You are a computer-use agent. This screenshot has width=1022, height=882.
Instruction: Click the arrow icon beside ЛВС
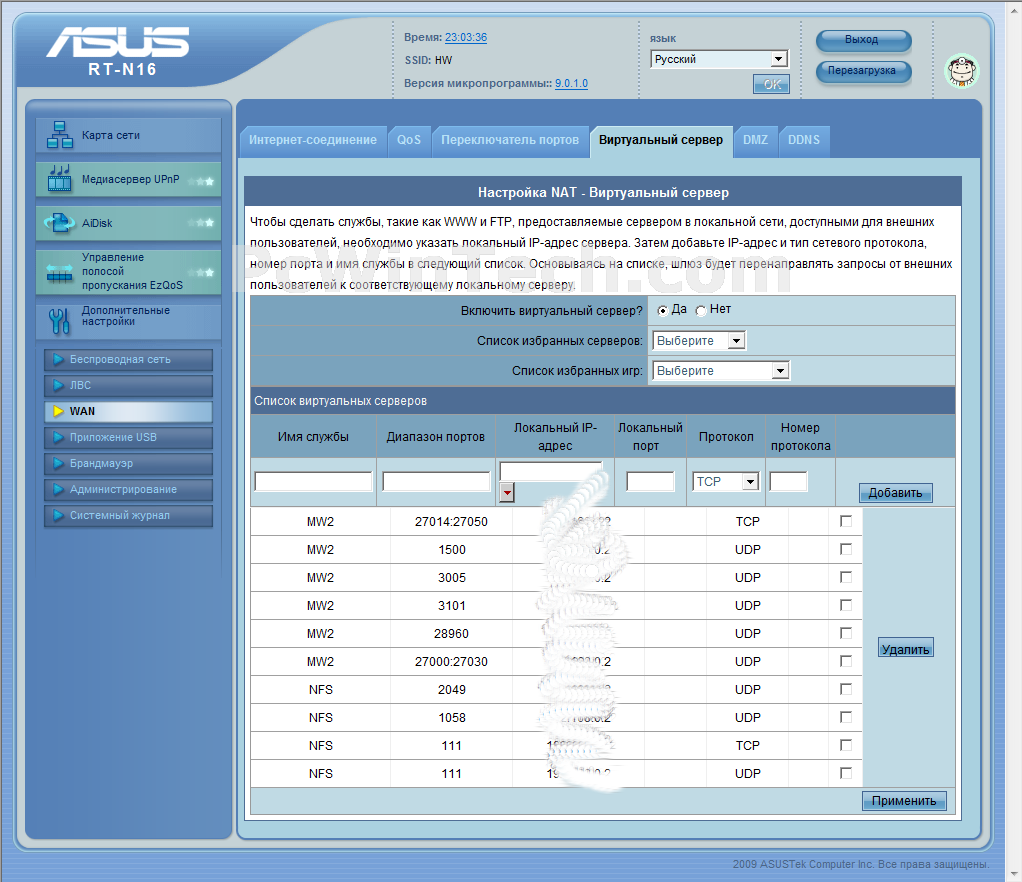click(58, 385)
